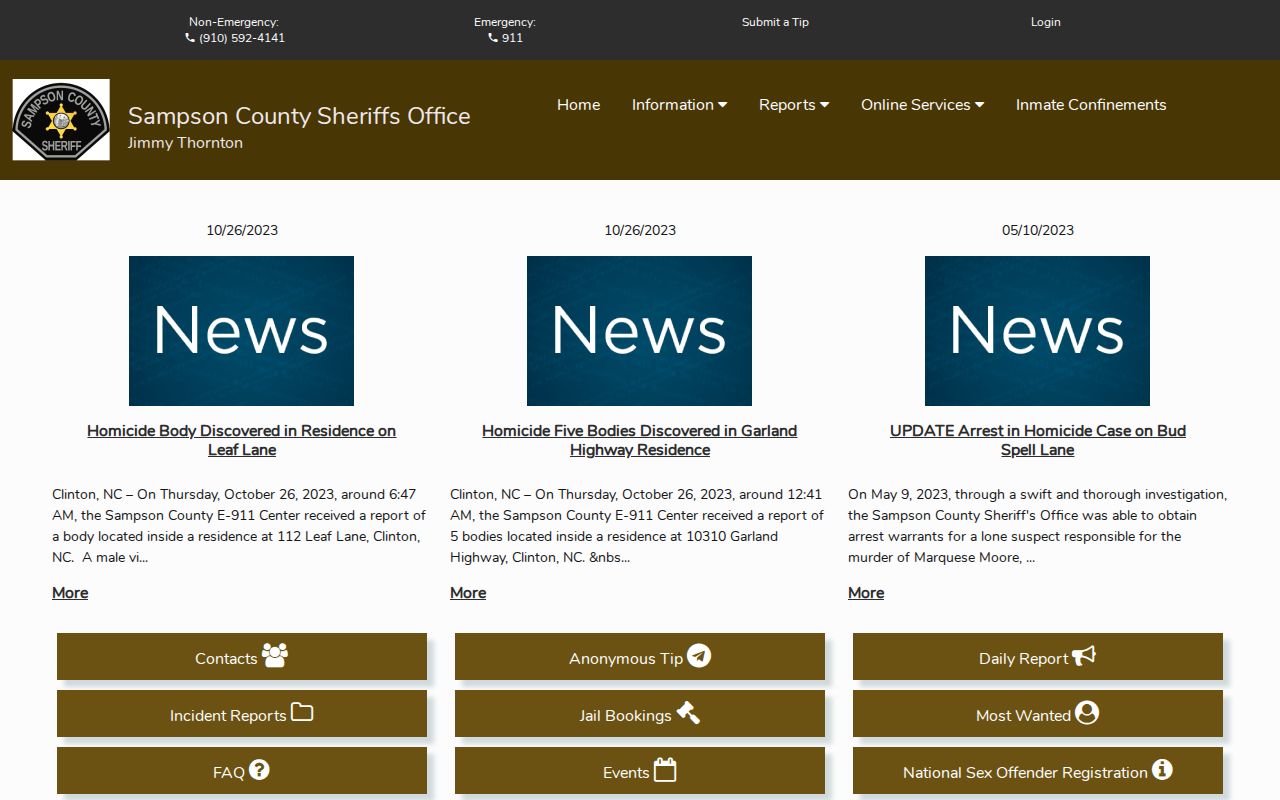
Task: Call the (910) 592-4141 non-emergency number
Action: (242, 38)
